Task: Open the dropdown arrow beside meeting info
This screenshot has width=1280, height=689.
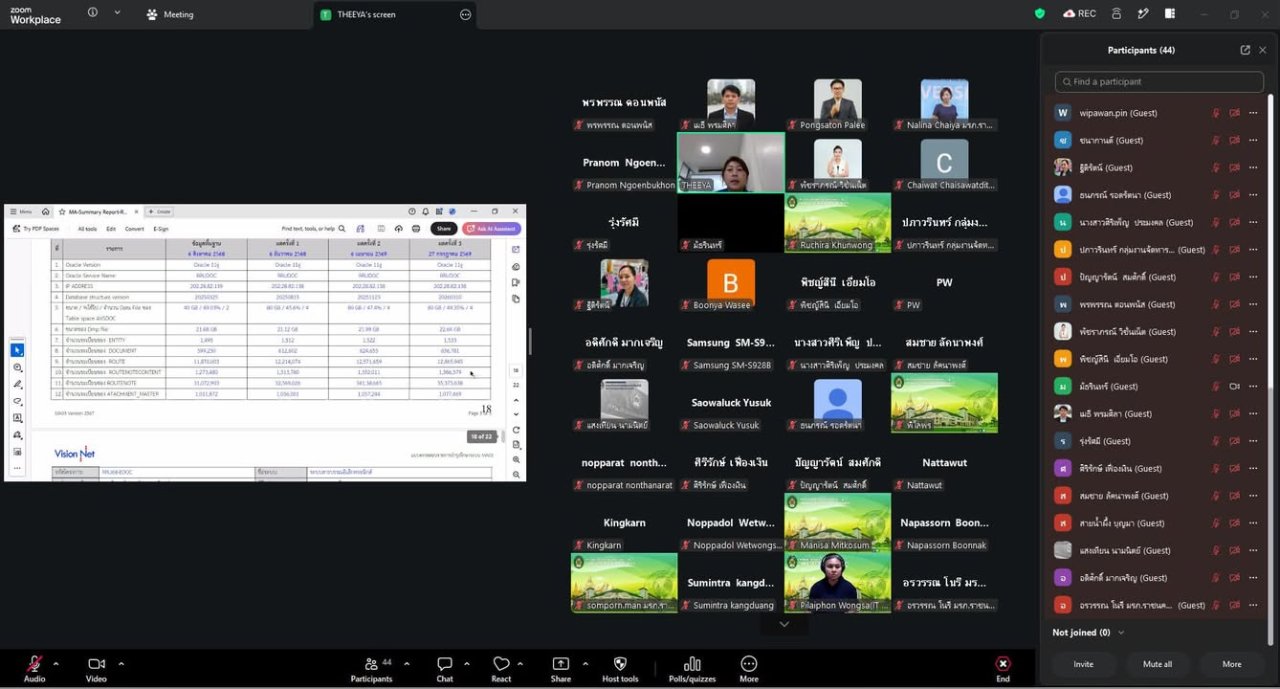Action: 117,13
